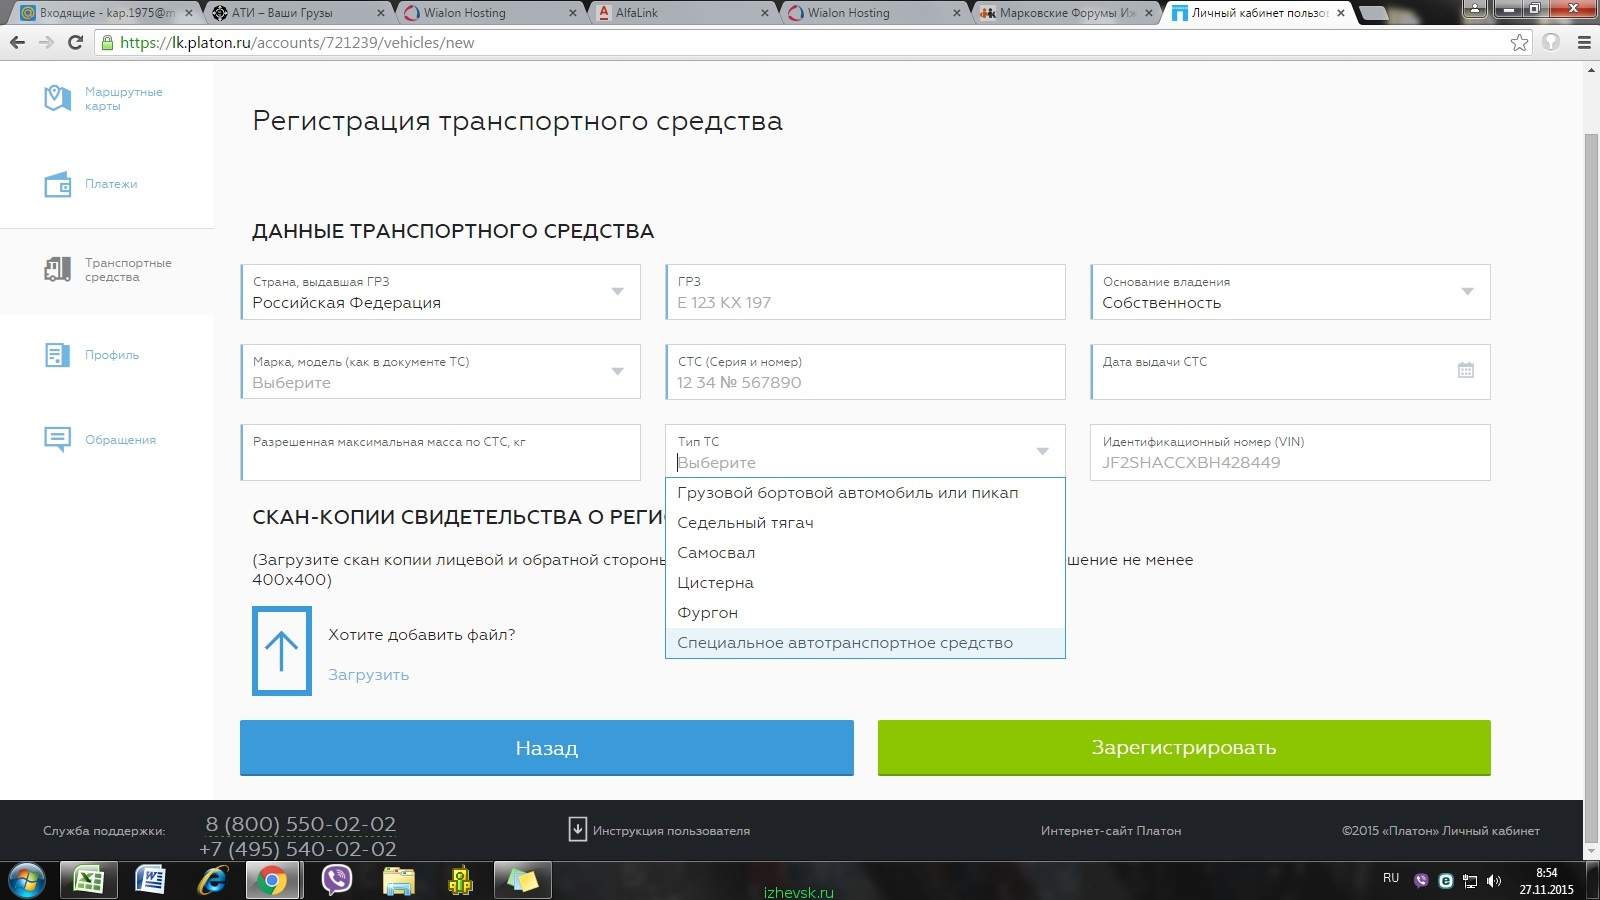This screenshot has width=1600, height=900.
Task: Open Viber from the taskbar
Action: coord(337,880)
